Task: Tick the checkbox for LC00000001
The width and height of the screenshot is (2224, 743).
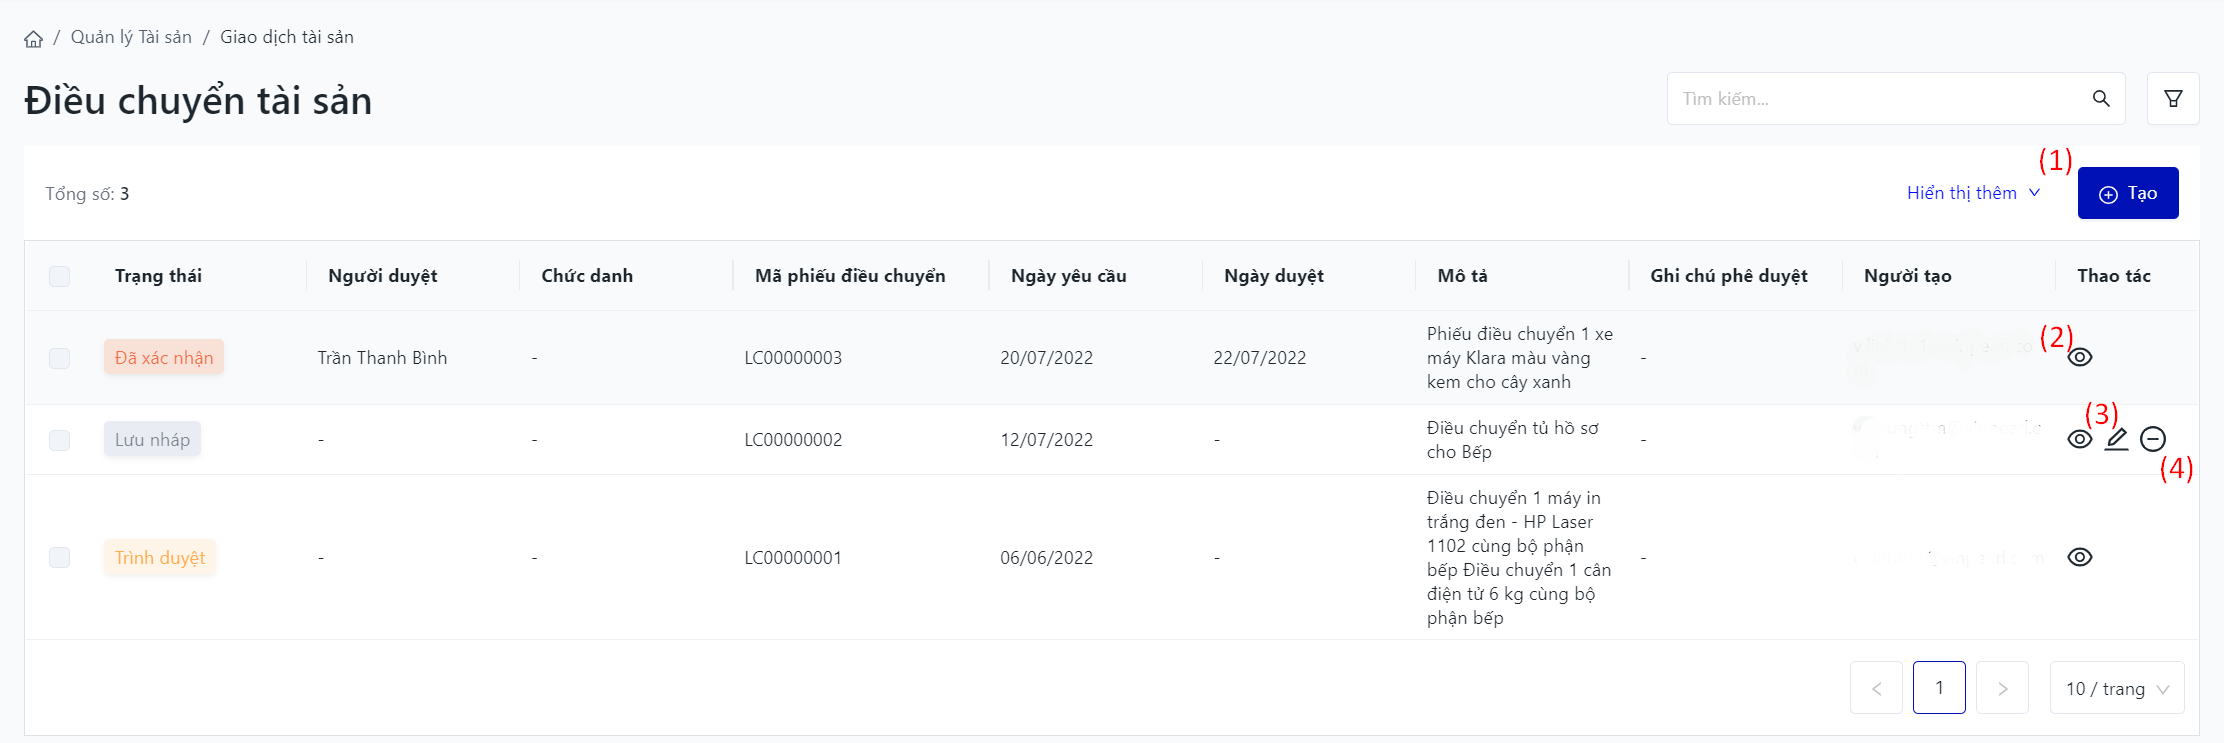Action: [x=60, y=557]
